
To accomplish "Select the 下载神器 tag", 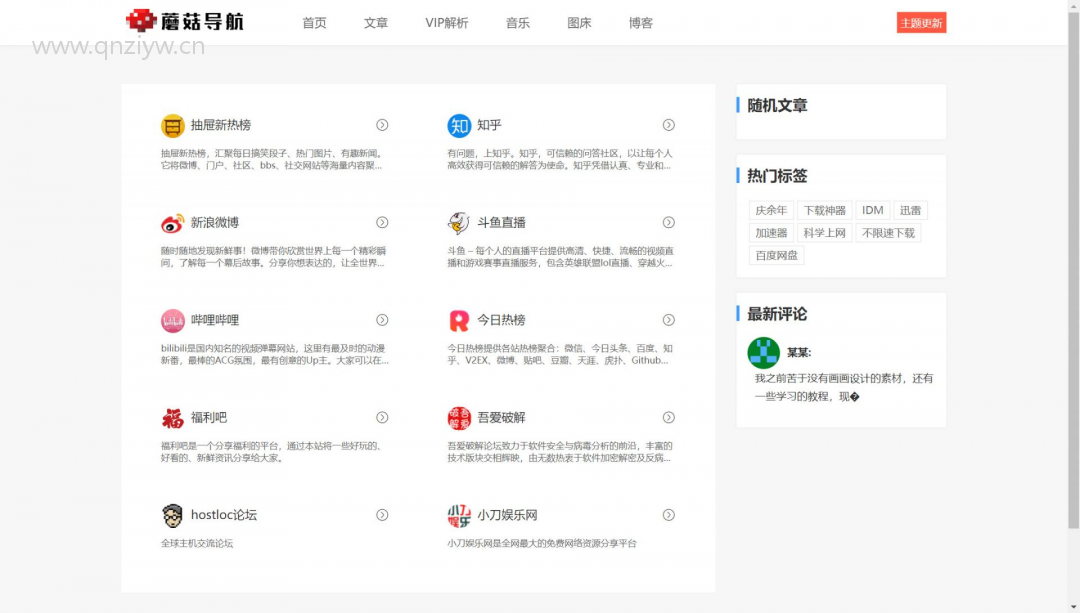I will [824, 210].
